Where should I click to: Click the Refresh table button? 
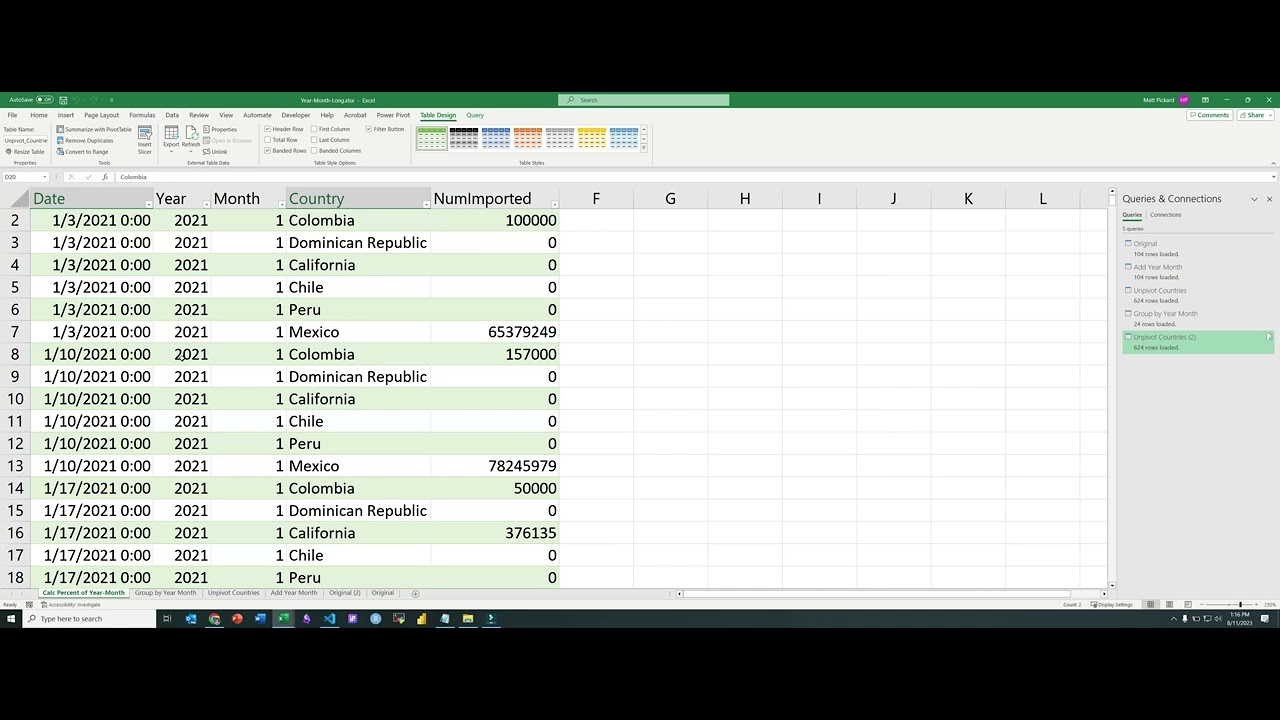[x=190, y=140]
